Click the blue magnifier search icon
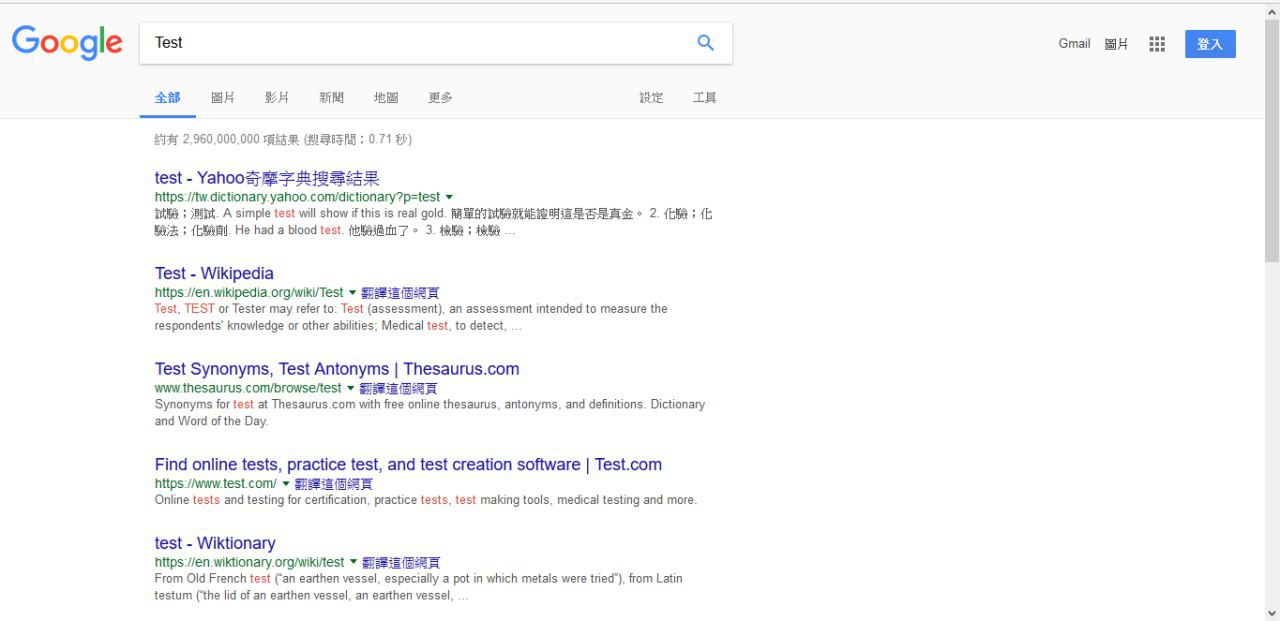 click(705, 43)
